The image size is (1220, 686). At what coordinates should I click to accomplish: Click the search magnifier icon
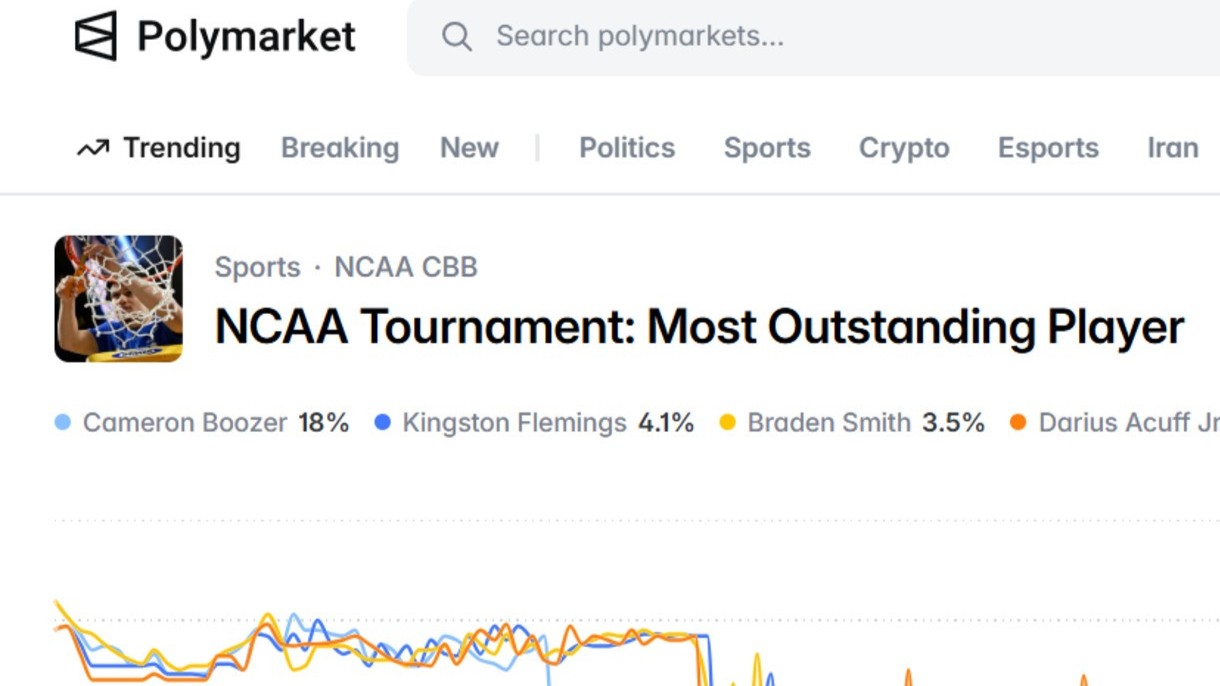point(458,36)
